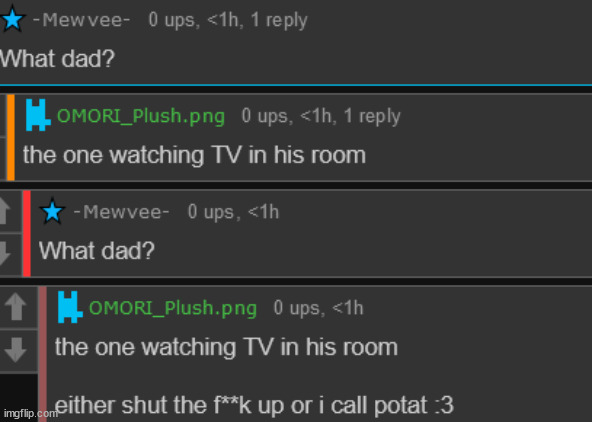The height and width of the screenshot is (422, 592).
Task: Click the "either shut the f**k up" comment text
Action: point(254,405)
